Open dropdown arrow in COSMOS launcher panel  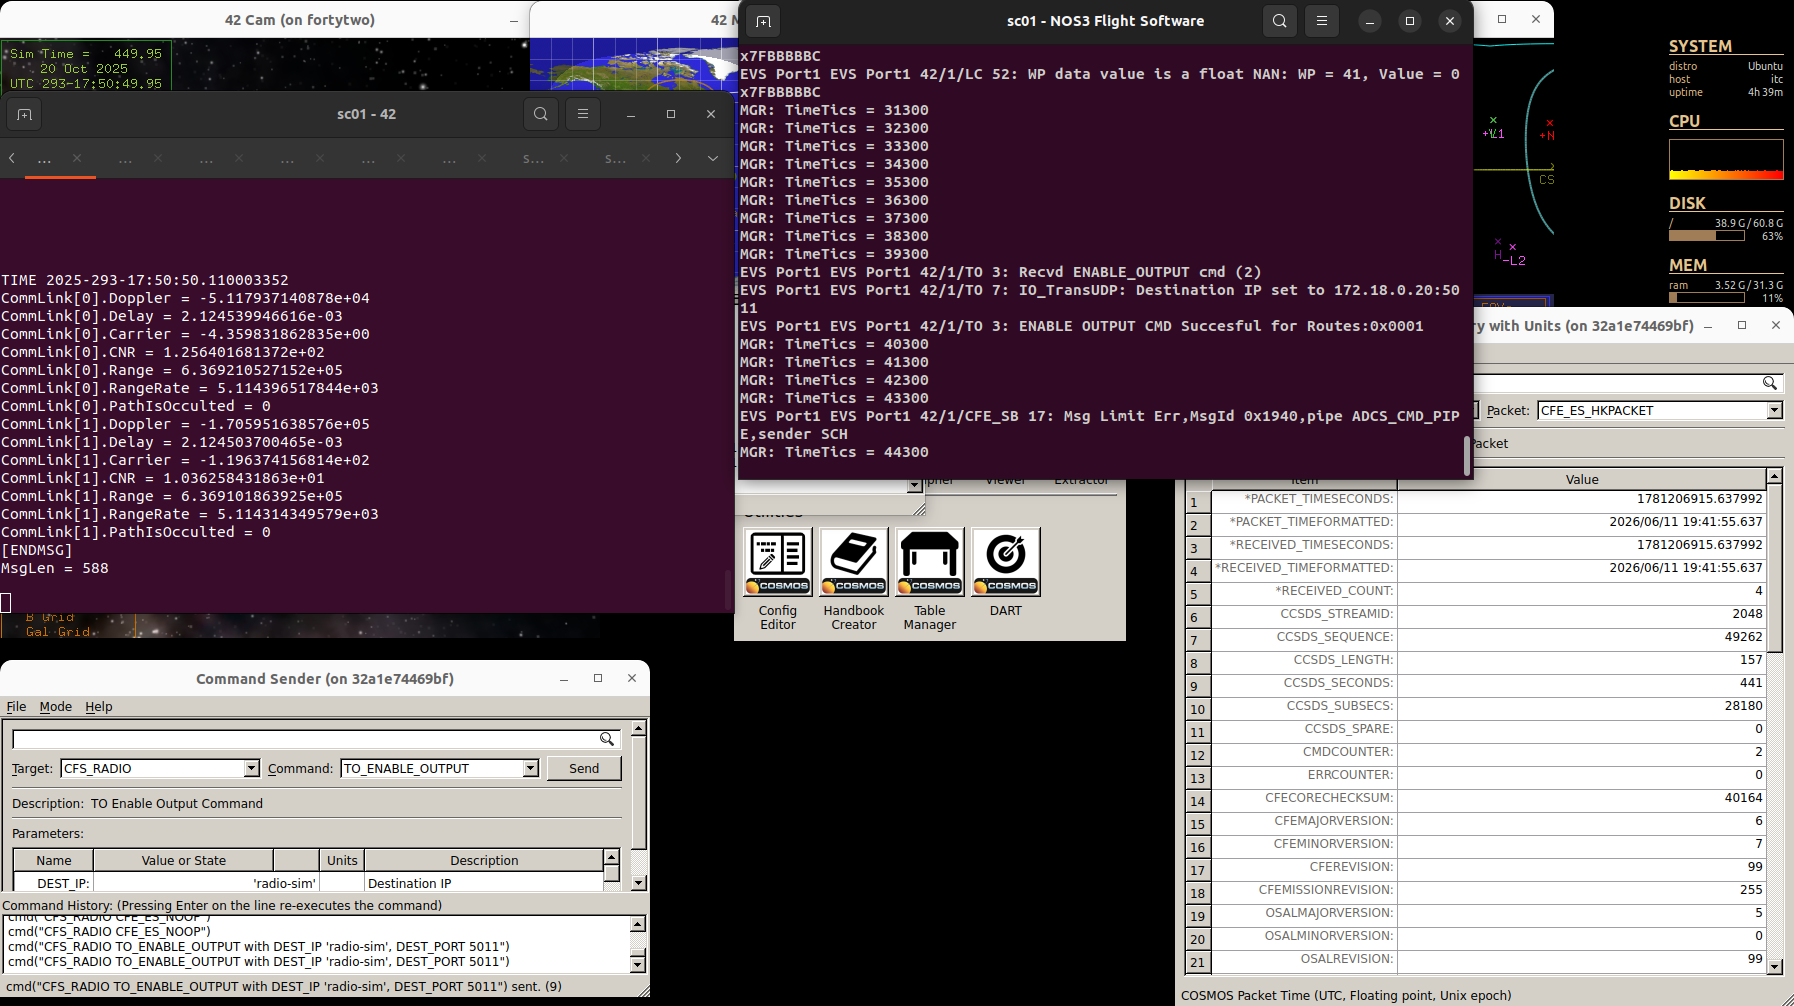click(914, 485)
